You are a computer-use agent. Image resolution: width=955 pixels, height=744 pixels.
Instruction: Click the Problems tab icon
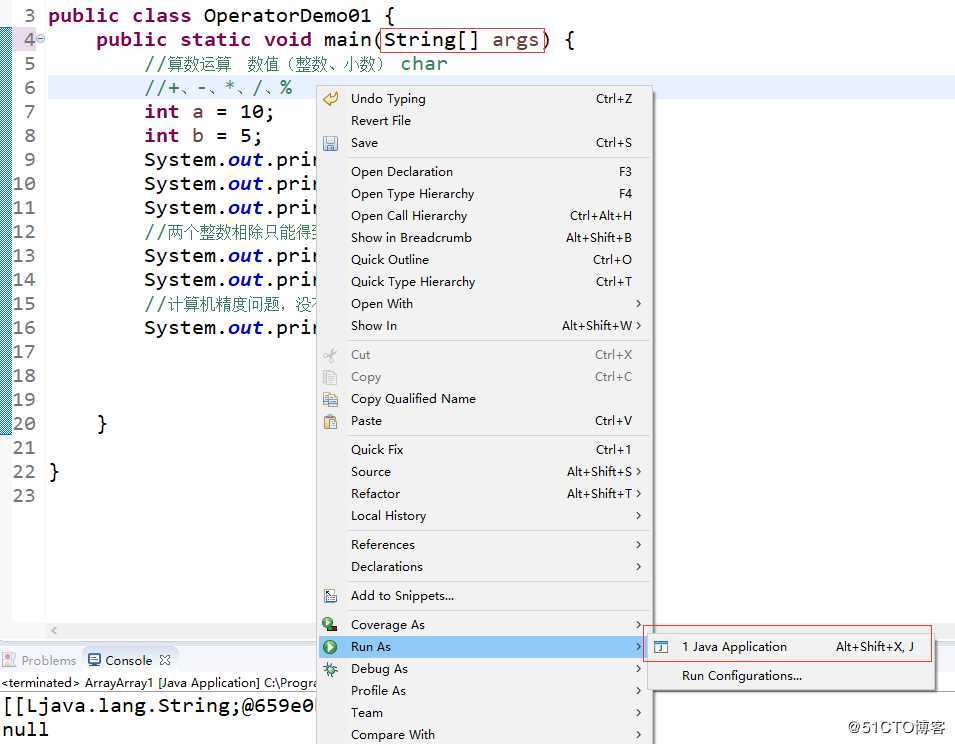(x=9, y=660)
